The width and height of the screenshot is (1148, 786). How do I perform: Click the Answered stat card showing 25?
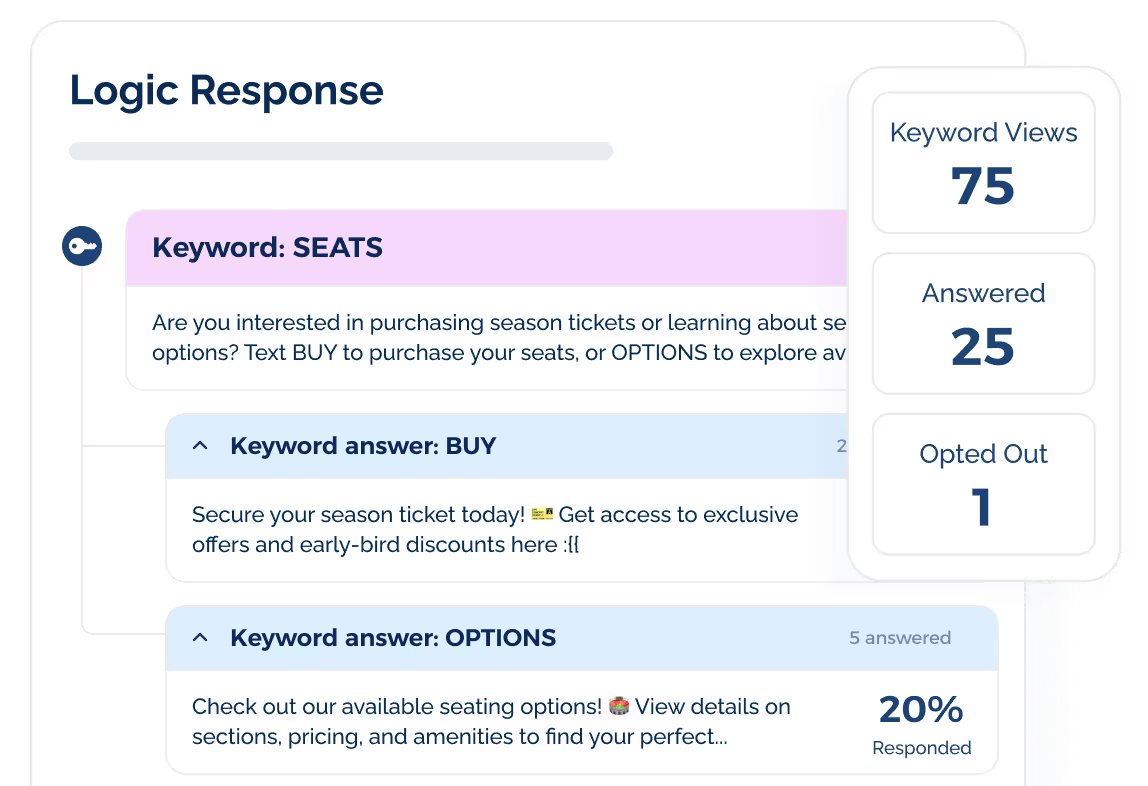(x=983, y=323)
